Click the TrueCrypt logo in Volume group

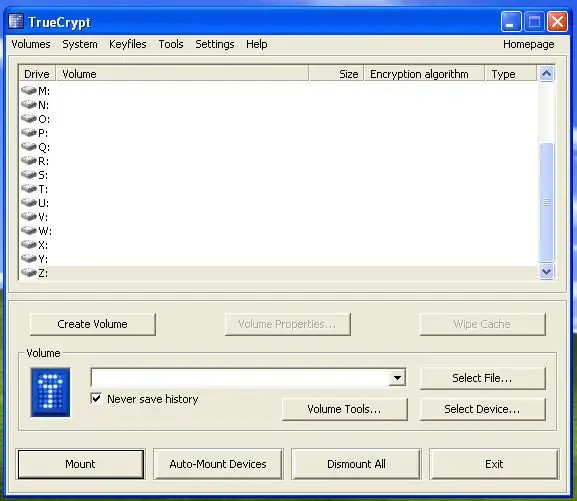coord(50,392)
